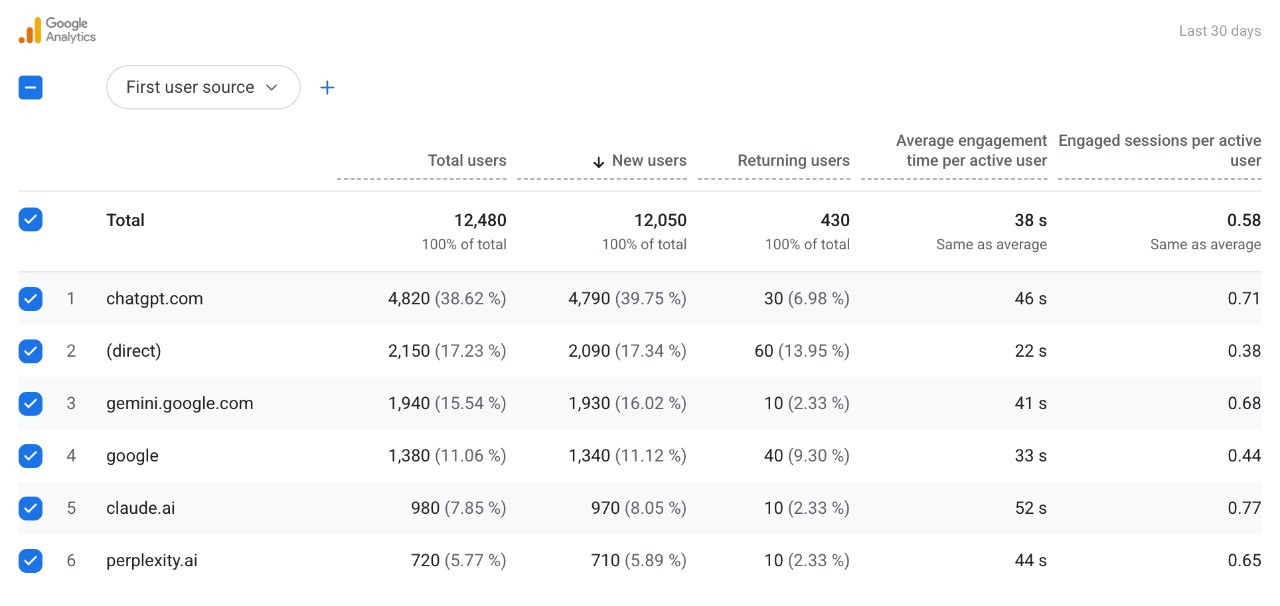Select the perplexity.ai source name
The width and height of the screenshot is (1280, 606).
(x=152, y=560)
